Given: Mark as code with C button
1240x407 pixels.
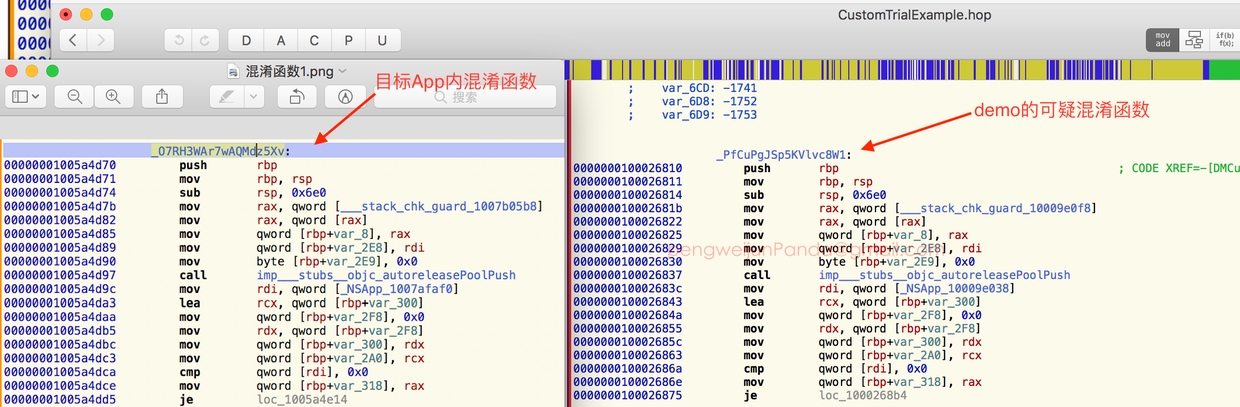Looking at the screenshot, I should tap(315, 40).
